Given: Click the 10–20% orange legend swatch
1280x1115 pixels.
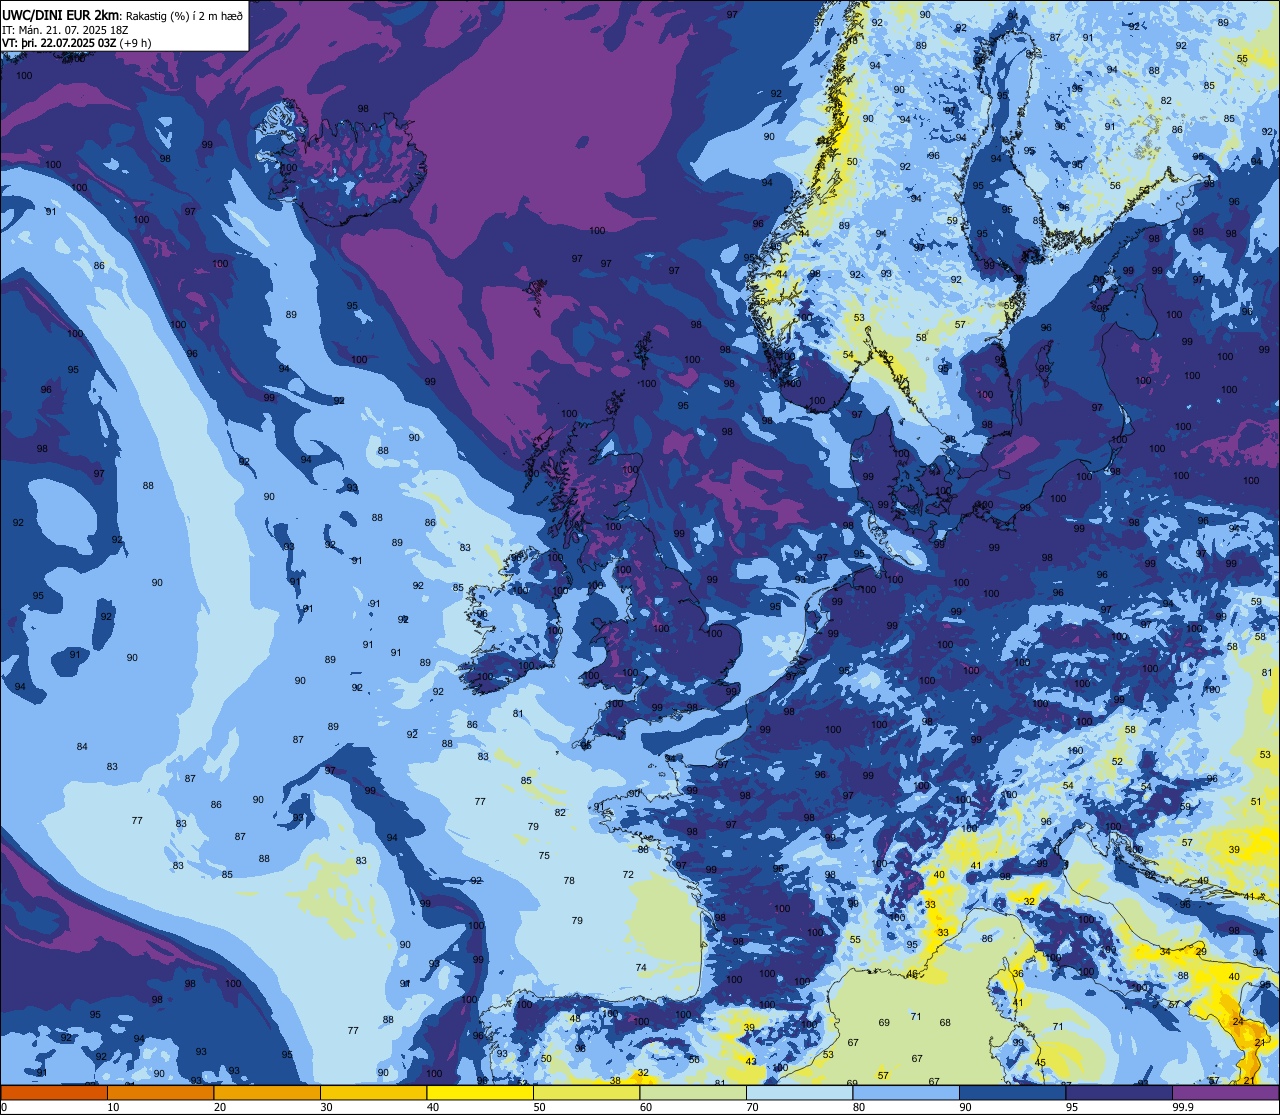Looking at the screenshot, I should click(160, 1092).
